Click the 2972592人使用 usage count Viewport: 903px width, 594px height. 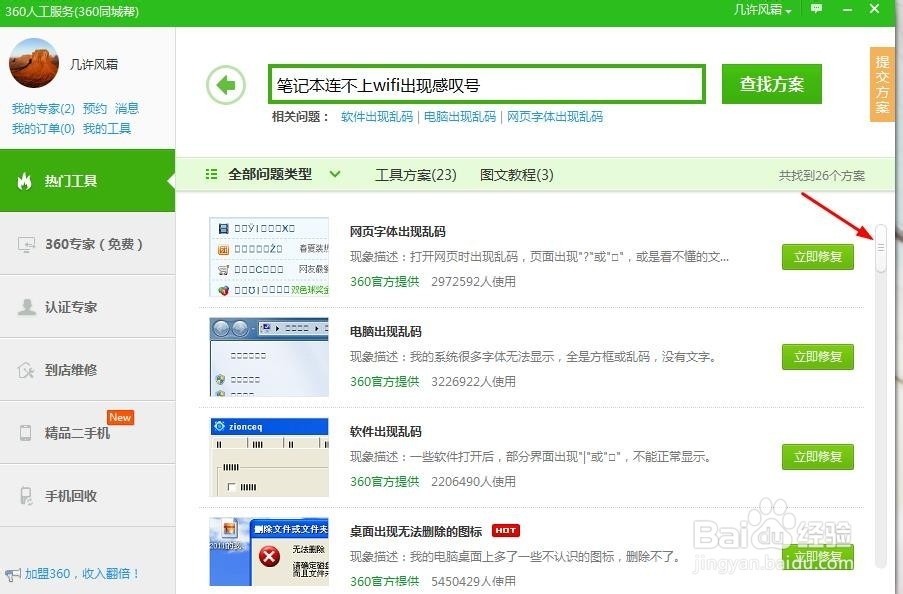pos(473,282)
